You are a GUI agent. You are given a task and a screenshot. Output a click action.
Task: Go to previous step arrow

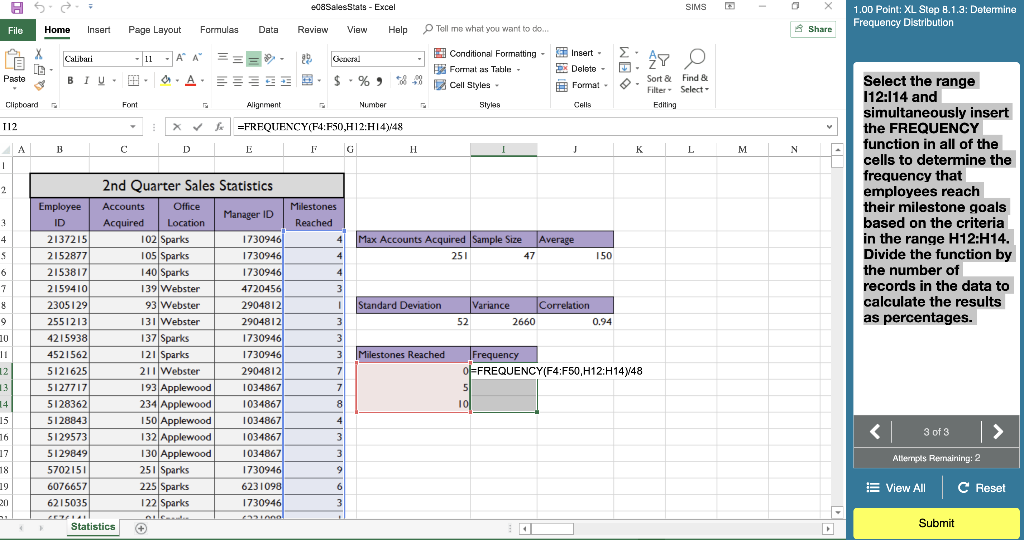click(874, 432)
